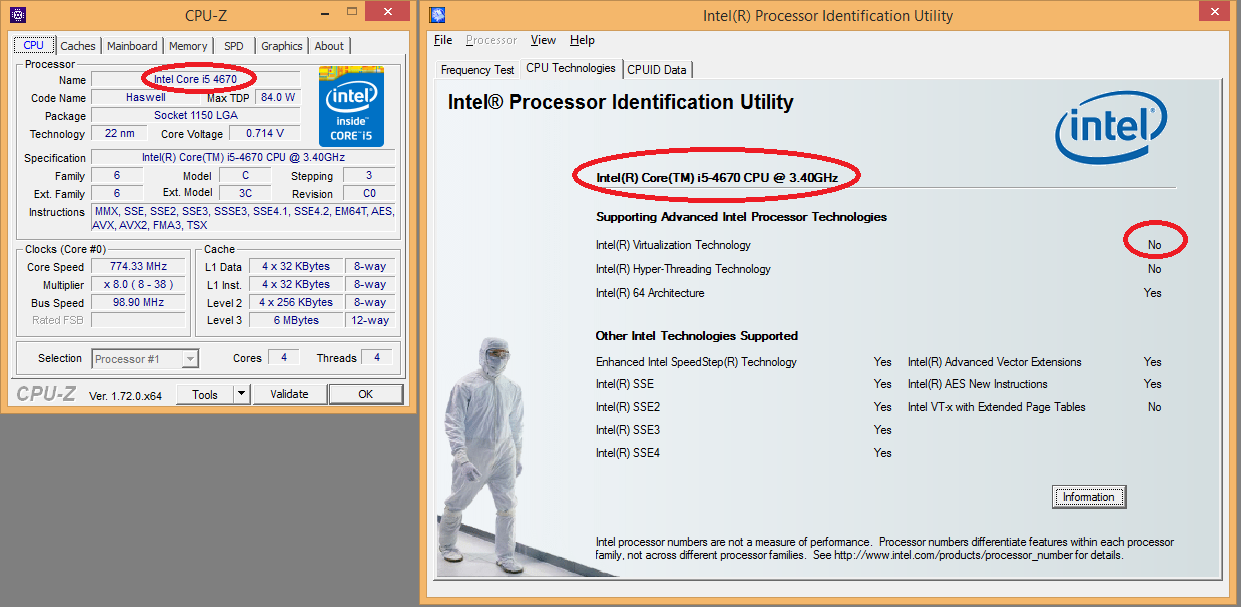Click the Threads count field
This screenshot has height=607, width=1241.
377,358
